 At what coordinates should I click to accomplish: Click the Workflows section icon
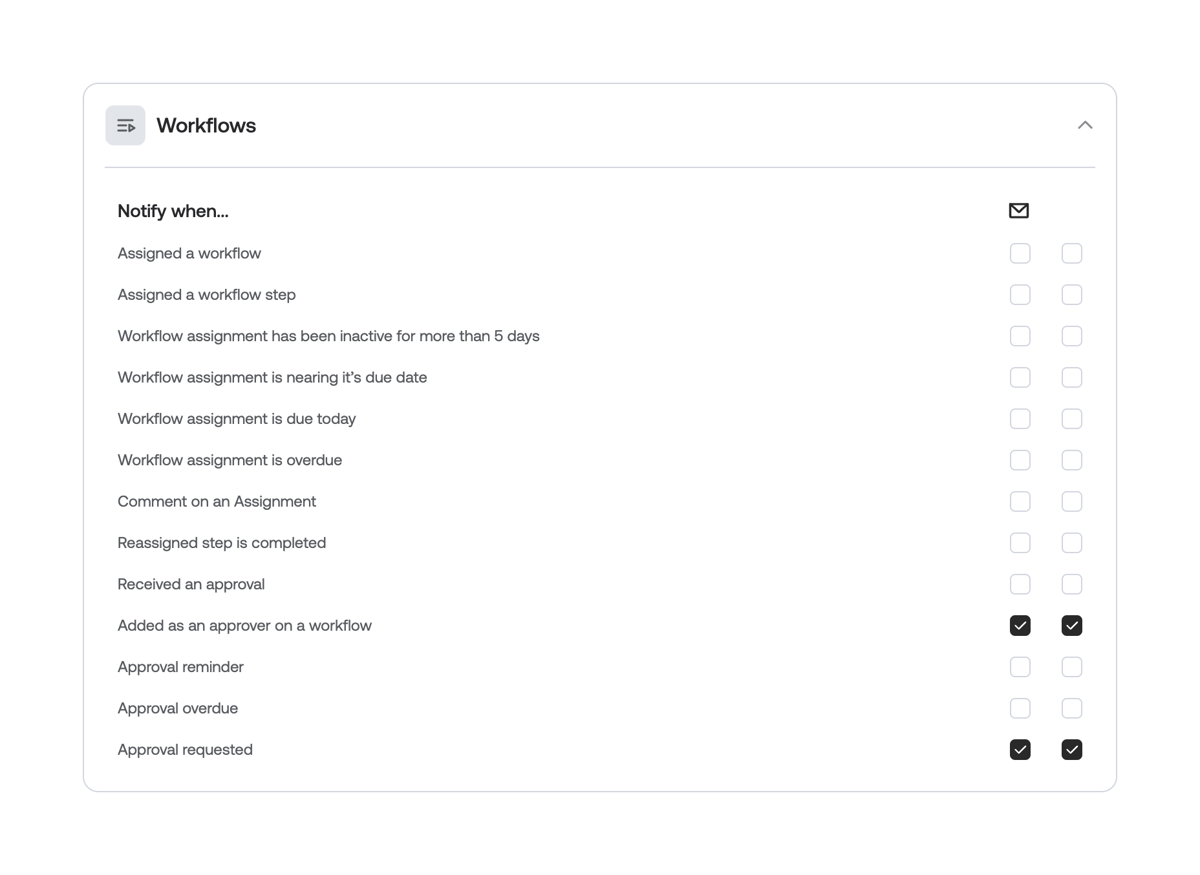pos(125,124)
